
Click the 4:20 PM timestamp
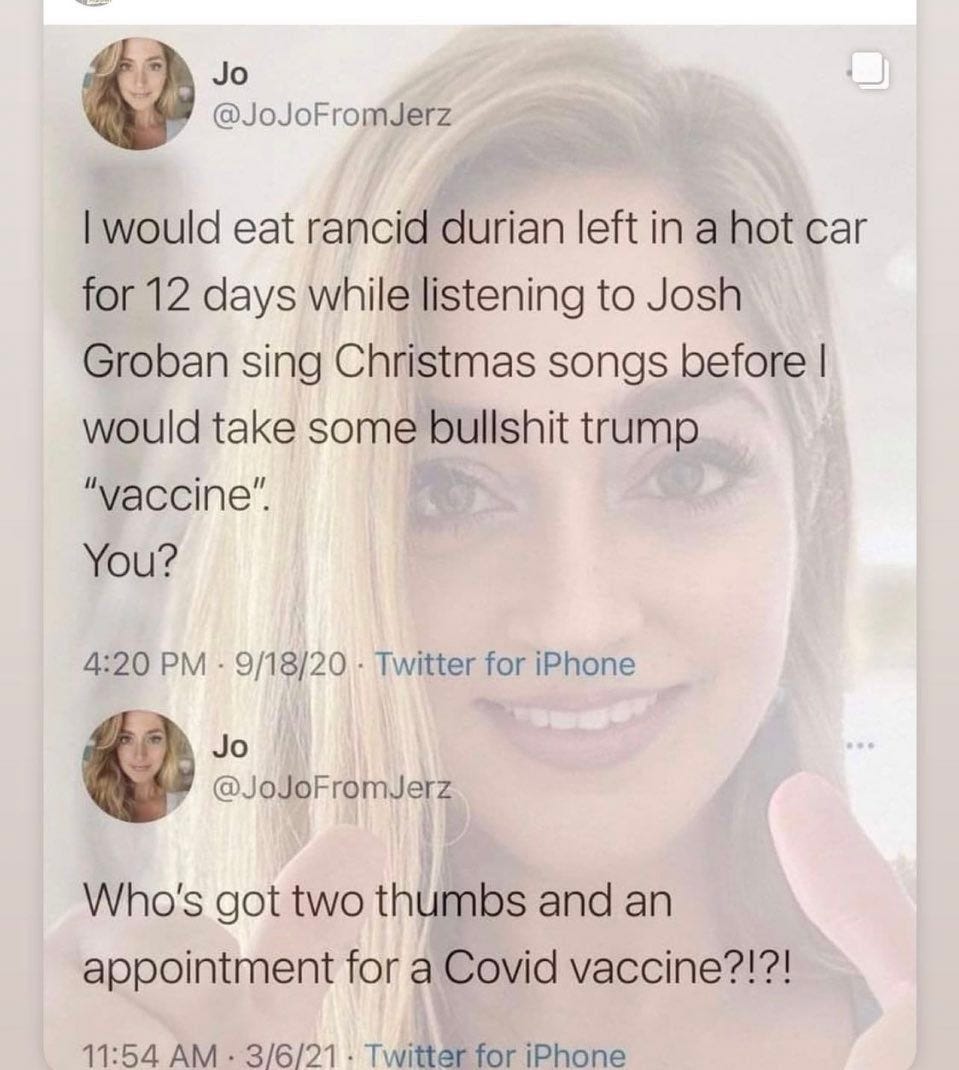click(144, 664)
